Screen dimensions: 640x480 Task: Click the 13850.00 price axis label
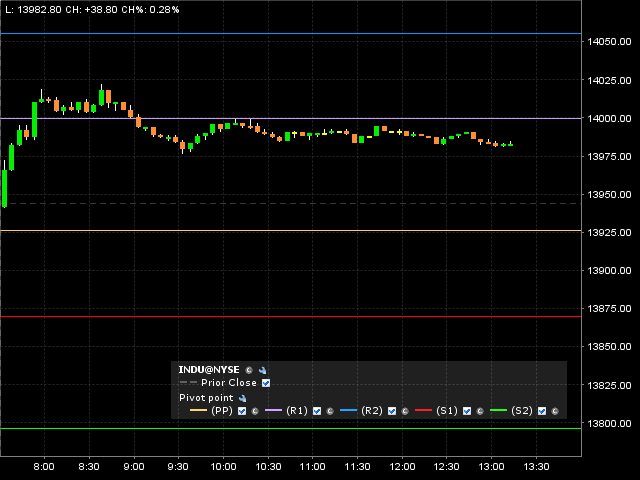(609, 347)
